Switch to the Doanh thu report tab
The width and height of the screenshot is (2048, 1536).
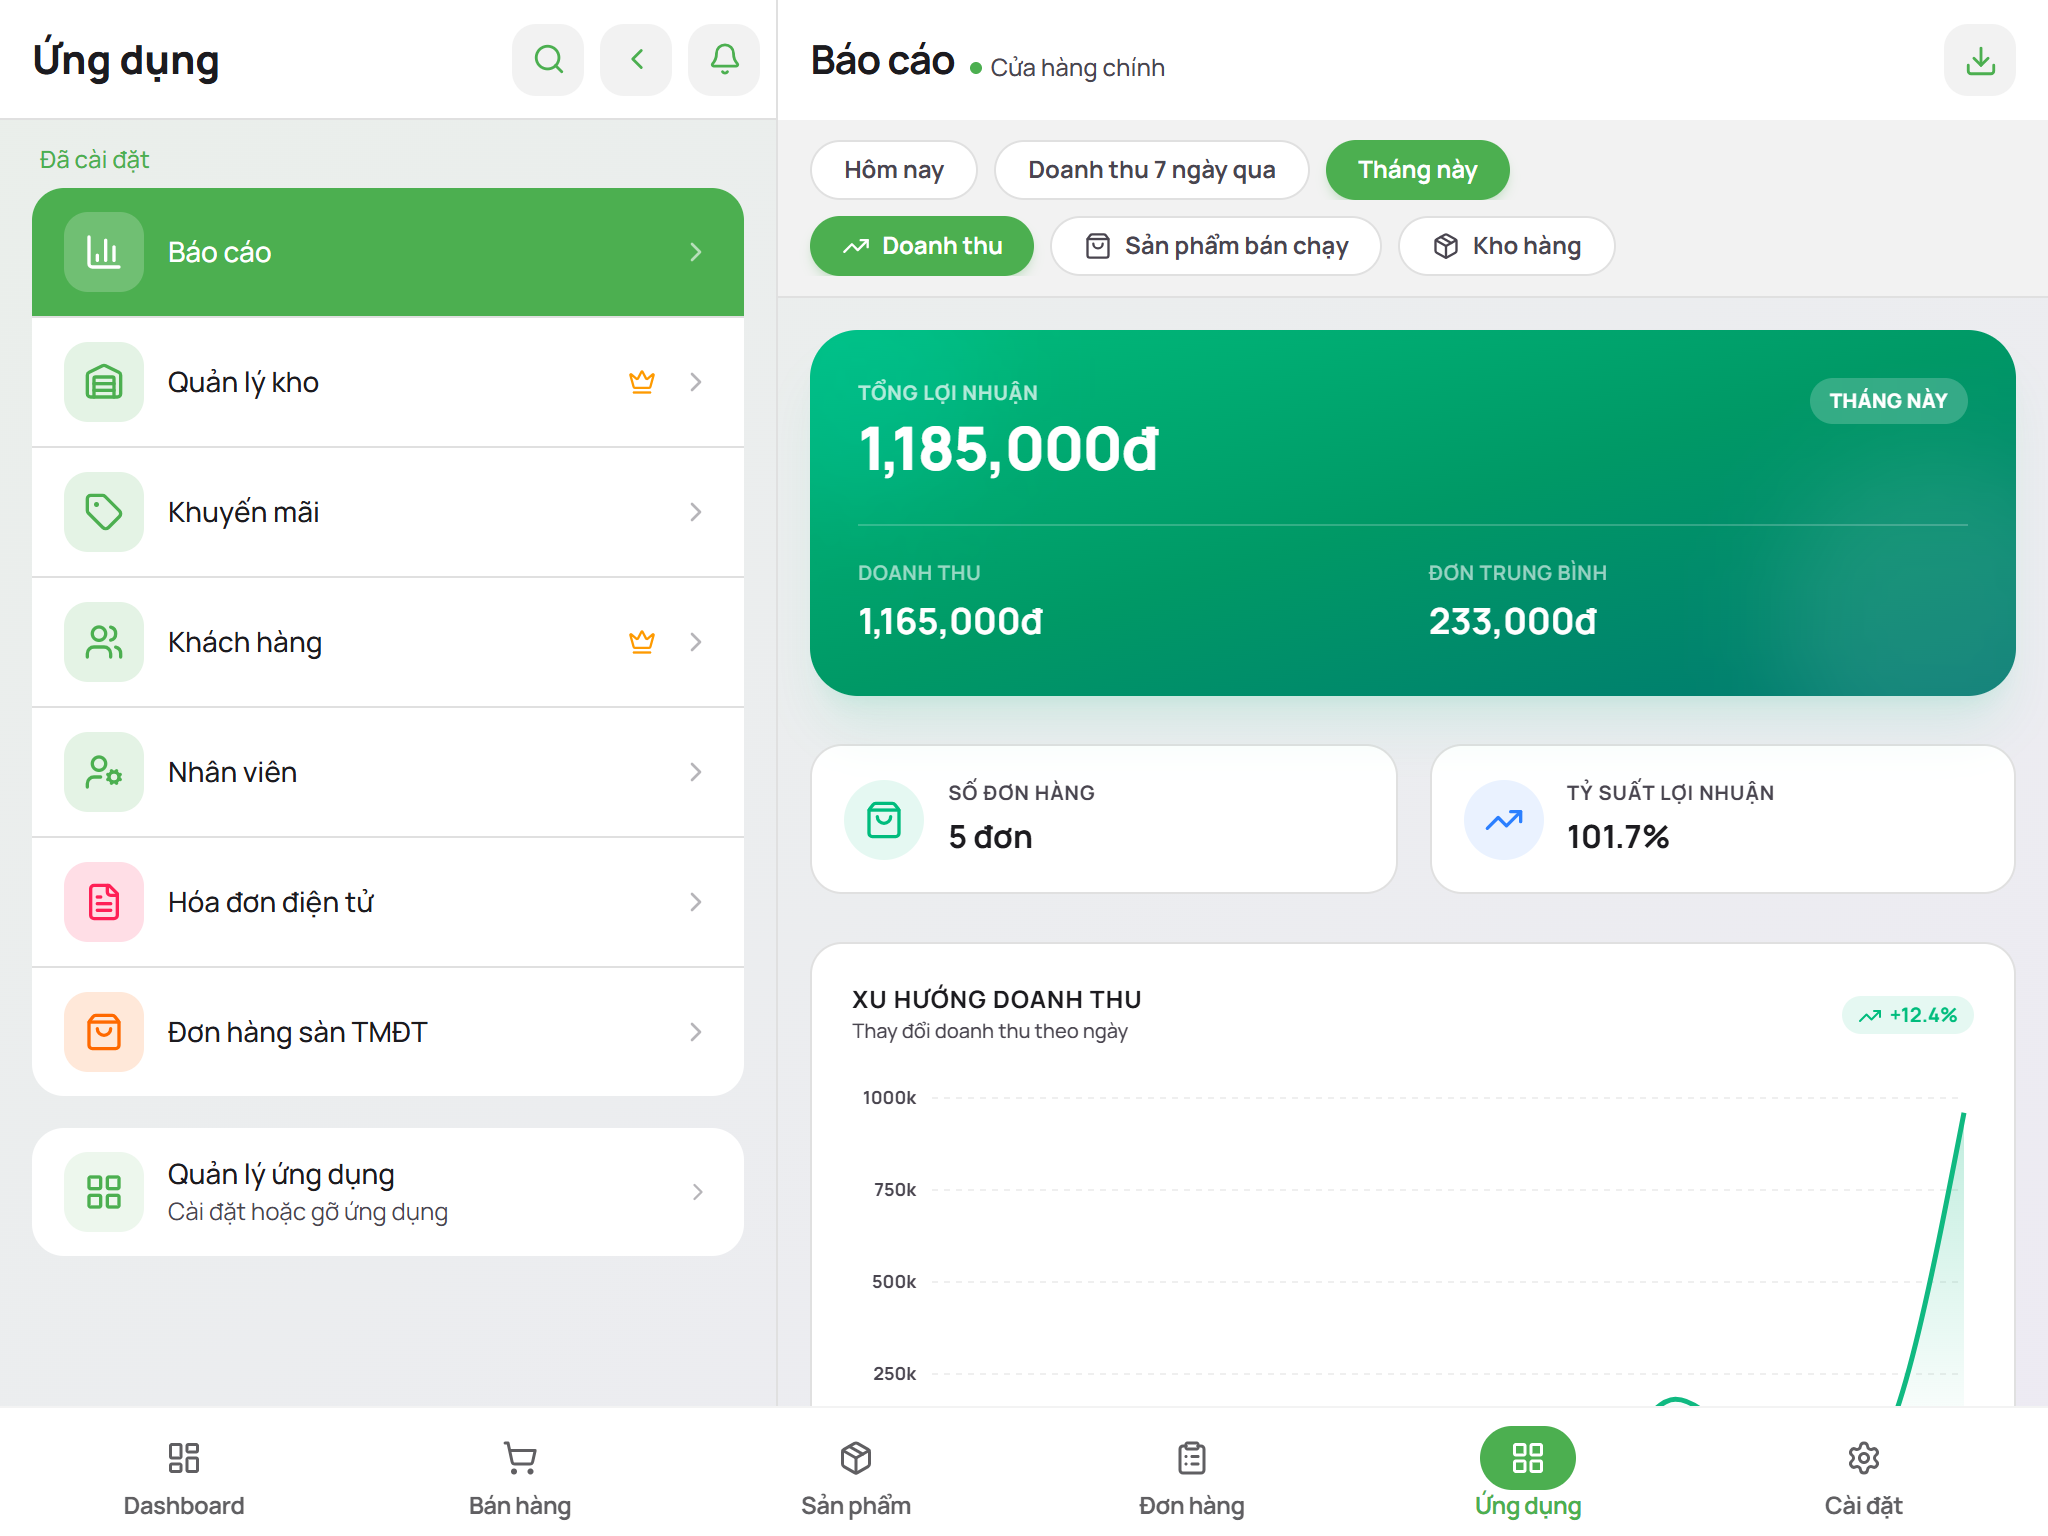click(x=922, y=246)
